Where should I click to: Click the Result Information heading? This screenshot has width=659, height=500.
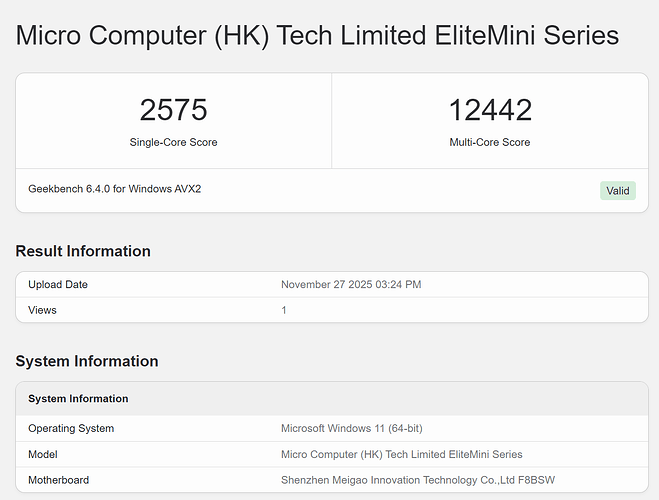pyautogui.click(x=83, y=251)
